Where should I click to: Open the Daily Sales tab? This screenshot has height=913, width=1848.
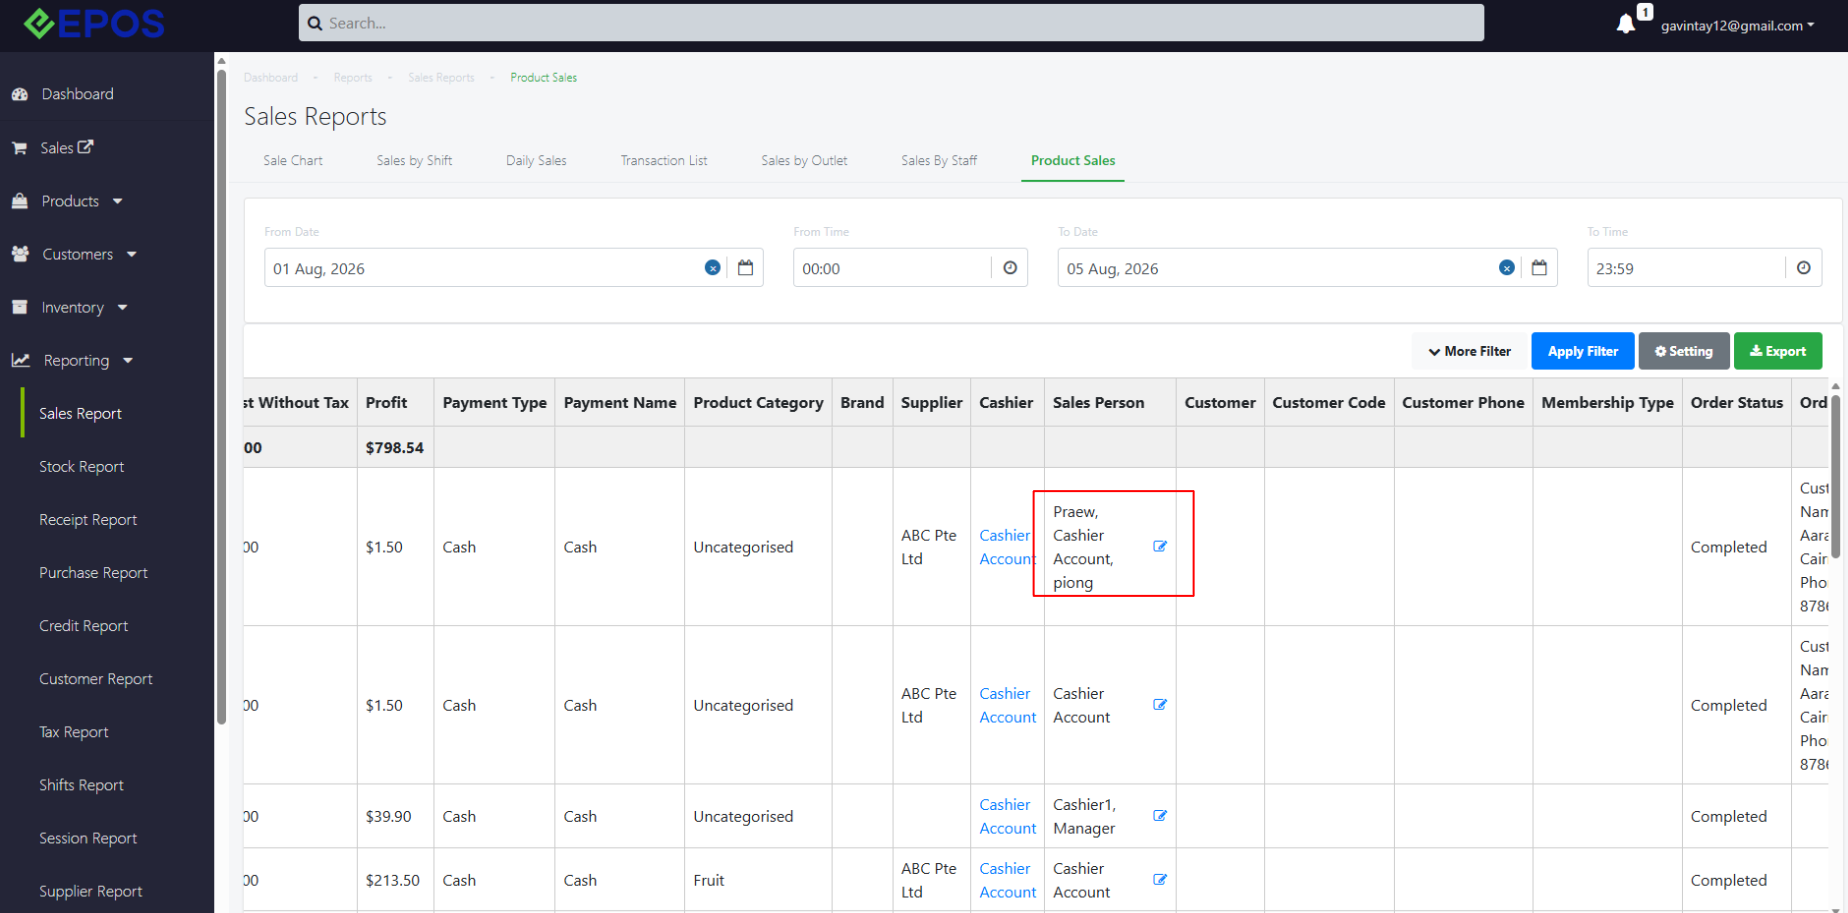click(x=536, y=160)
